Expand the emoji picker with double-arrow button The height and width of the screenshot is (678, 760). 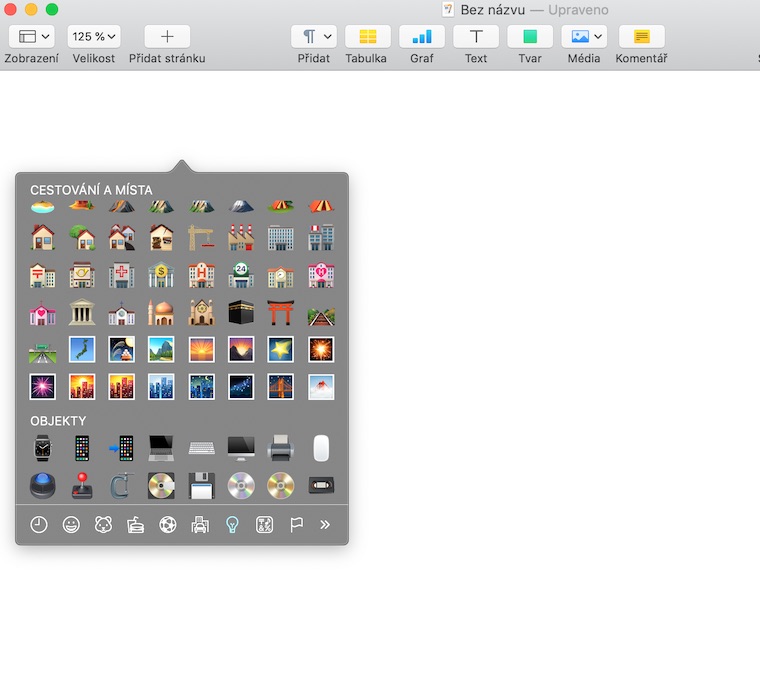(x=325, y=525)
